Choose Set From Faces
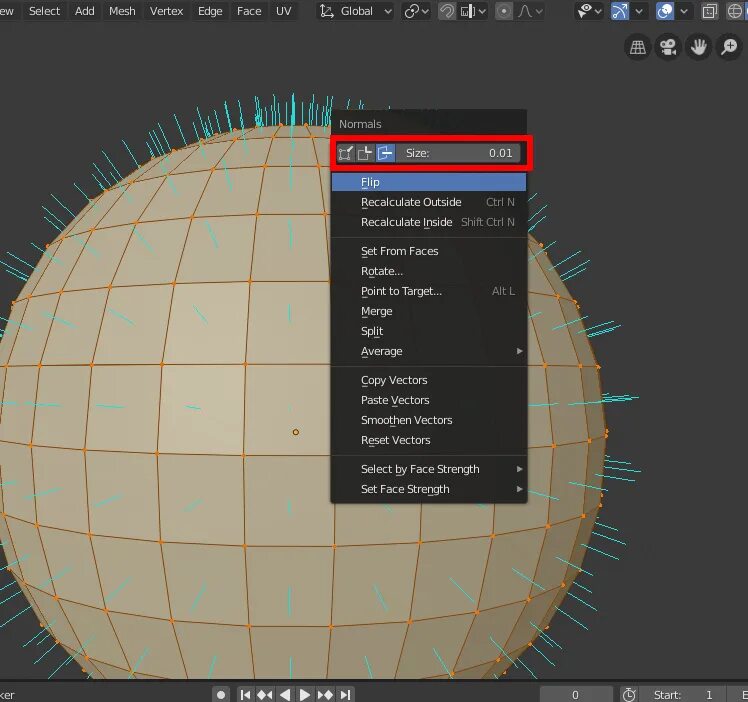748x702 pixels. coord(429,251)
